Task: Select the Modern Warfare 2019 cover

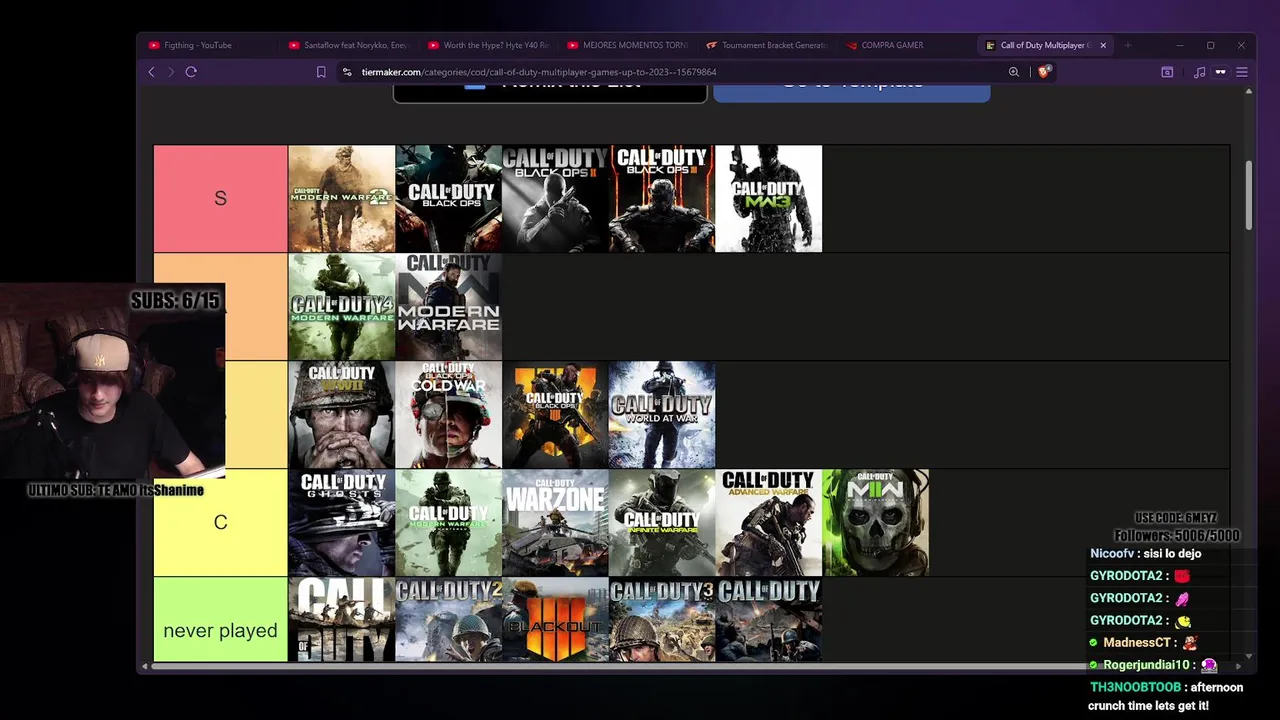Action: [449, 306]
